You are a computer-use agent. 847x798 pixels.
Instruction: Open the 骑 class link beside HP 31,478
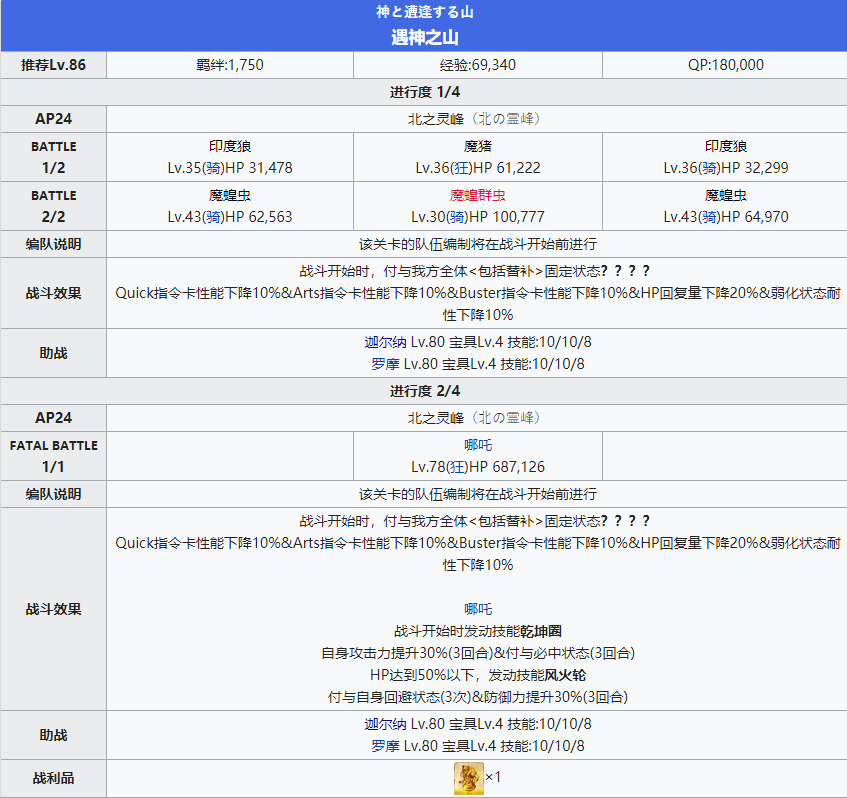[213, 169]
